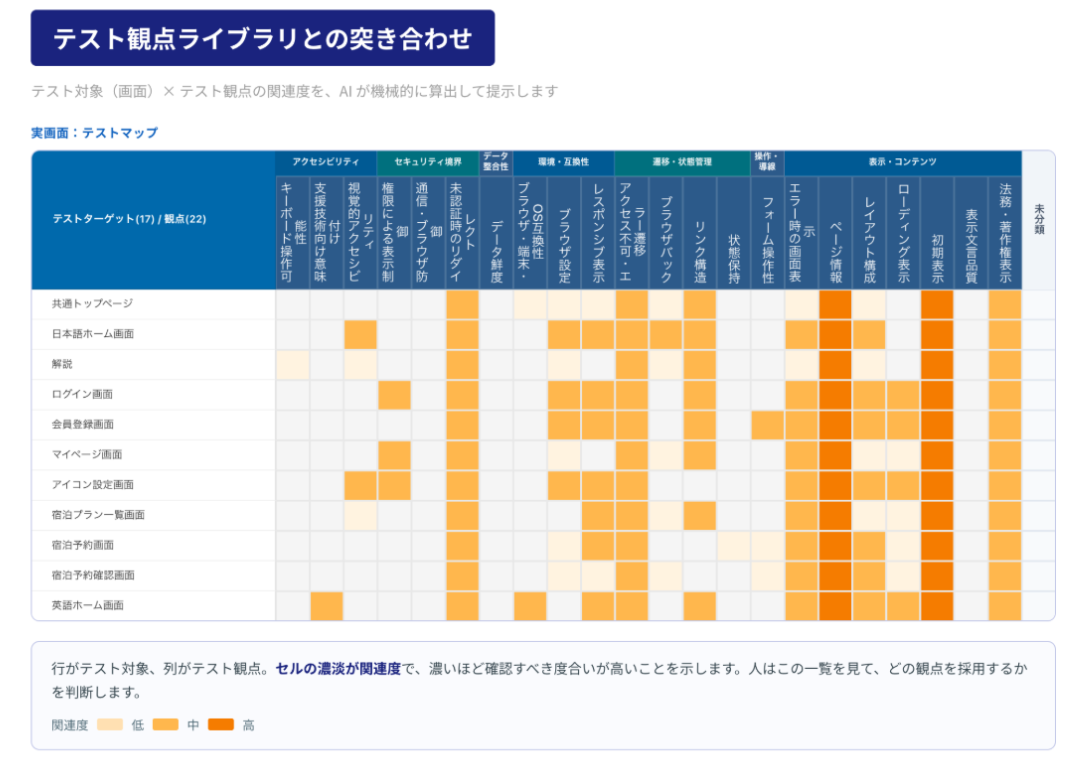The width and height of the screenshot is (1084, 760).
Task: Select the 英語ホーム画面 row label
Action: coord(88,605)
